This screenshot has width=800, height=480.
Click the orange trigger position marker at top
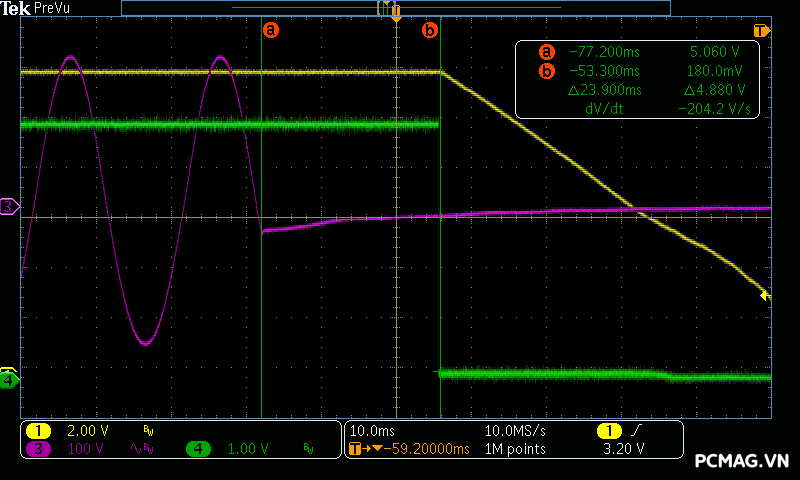pos(396,14)
